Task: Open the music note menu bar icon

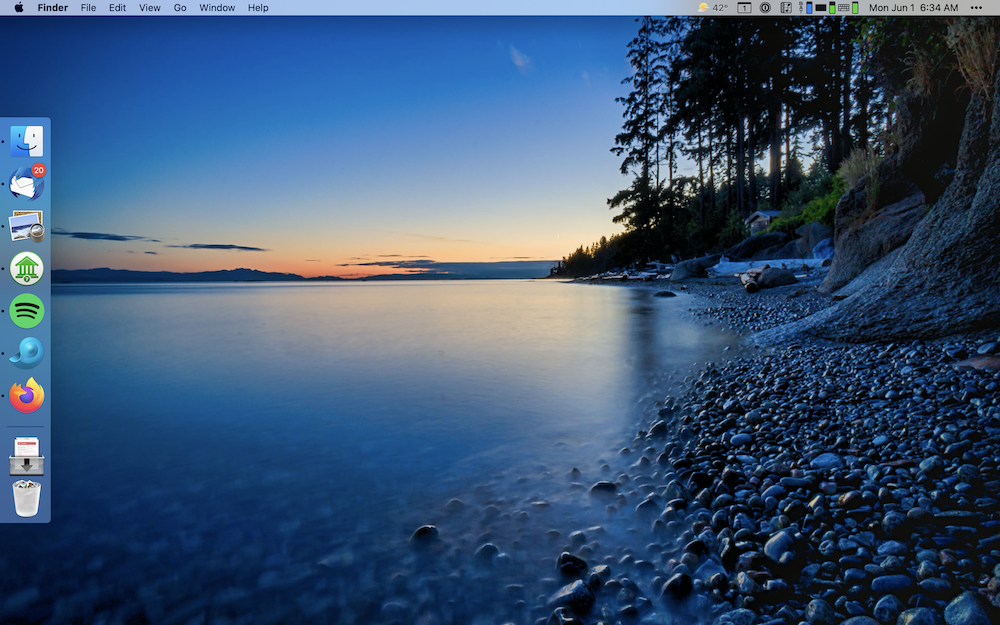Action: tap(786, 8)
